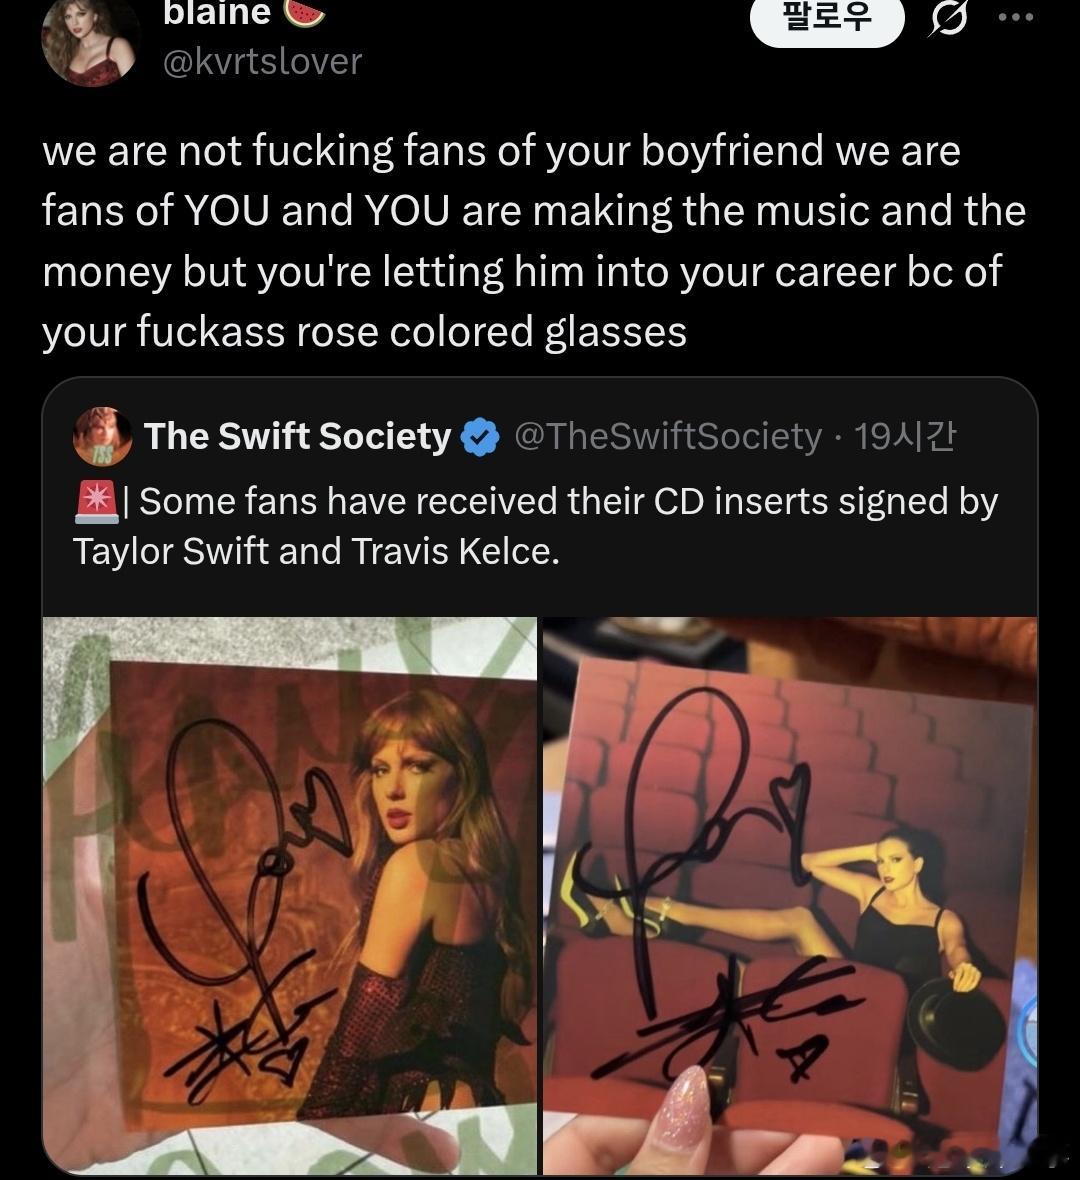Image resolution: width=1080 pixels, height=1180 pixels.
Task: Open The Swift Society's avatar
Action: coord(102,436)
